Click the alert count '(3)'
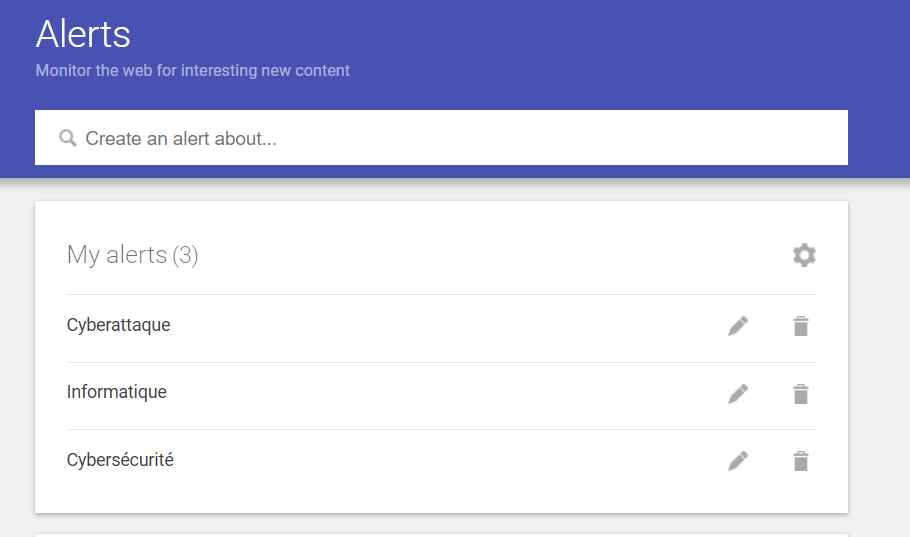Screen dimensions: 910x537 [x=185, y=255]
